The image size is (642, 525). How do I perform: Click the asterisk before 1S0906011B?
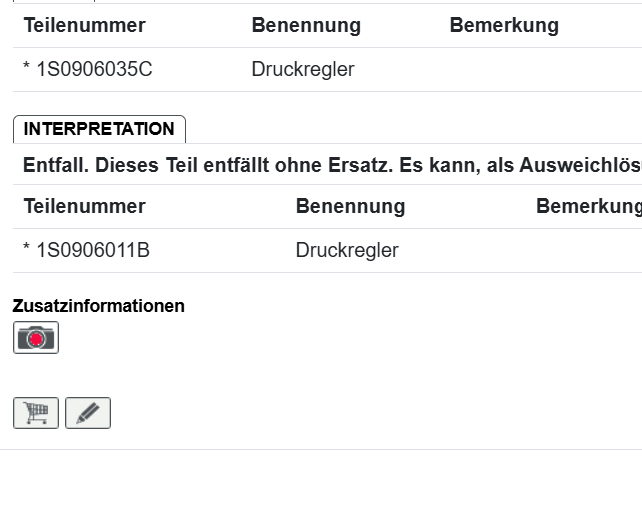[x=27, y=250]
